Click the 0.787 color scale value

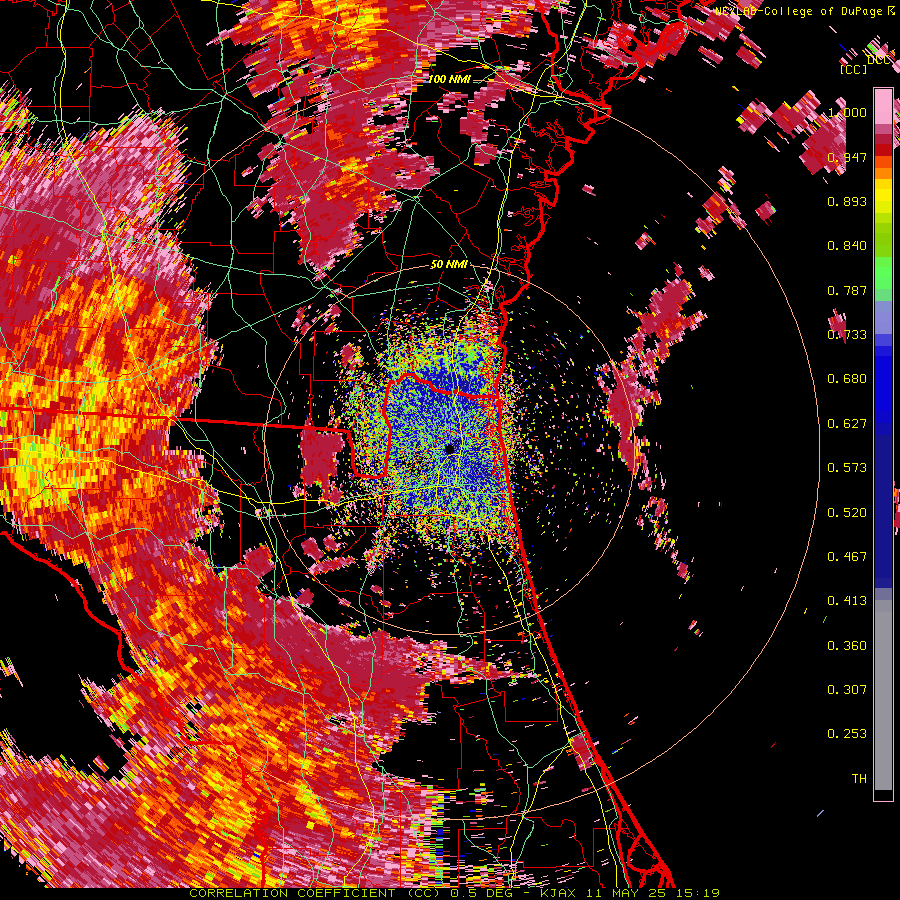847,290
